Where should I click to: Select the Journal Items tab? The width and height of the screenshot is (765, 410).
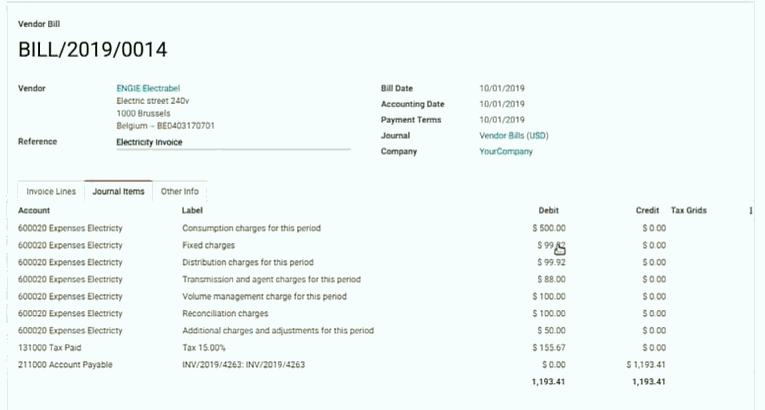[x=118, y=191]
